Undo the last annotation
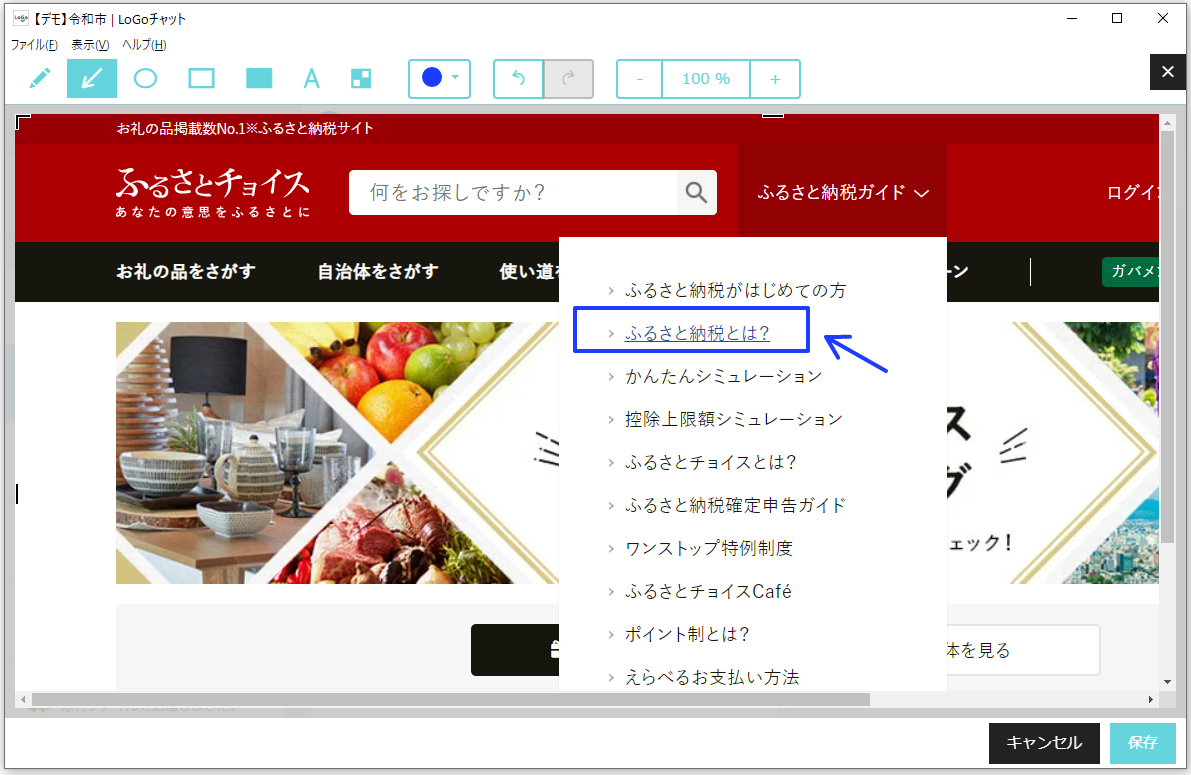Screen dimensions: 1191x775 pos(519,78)
